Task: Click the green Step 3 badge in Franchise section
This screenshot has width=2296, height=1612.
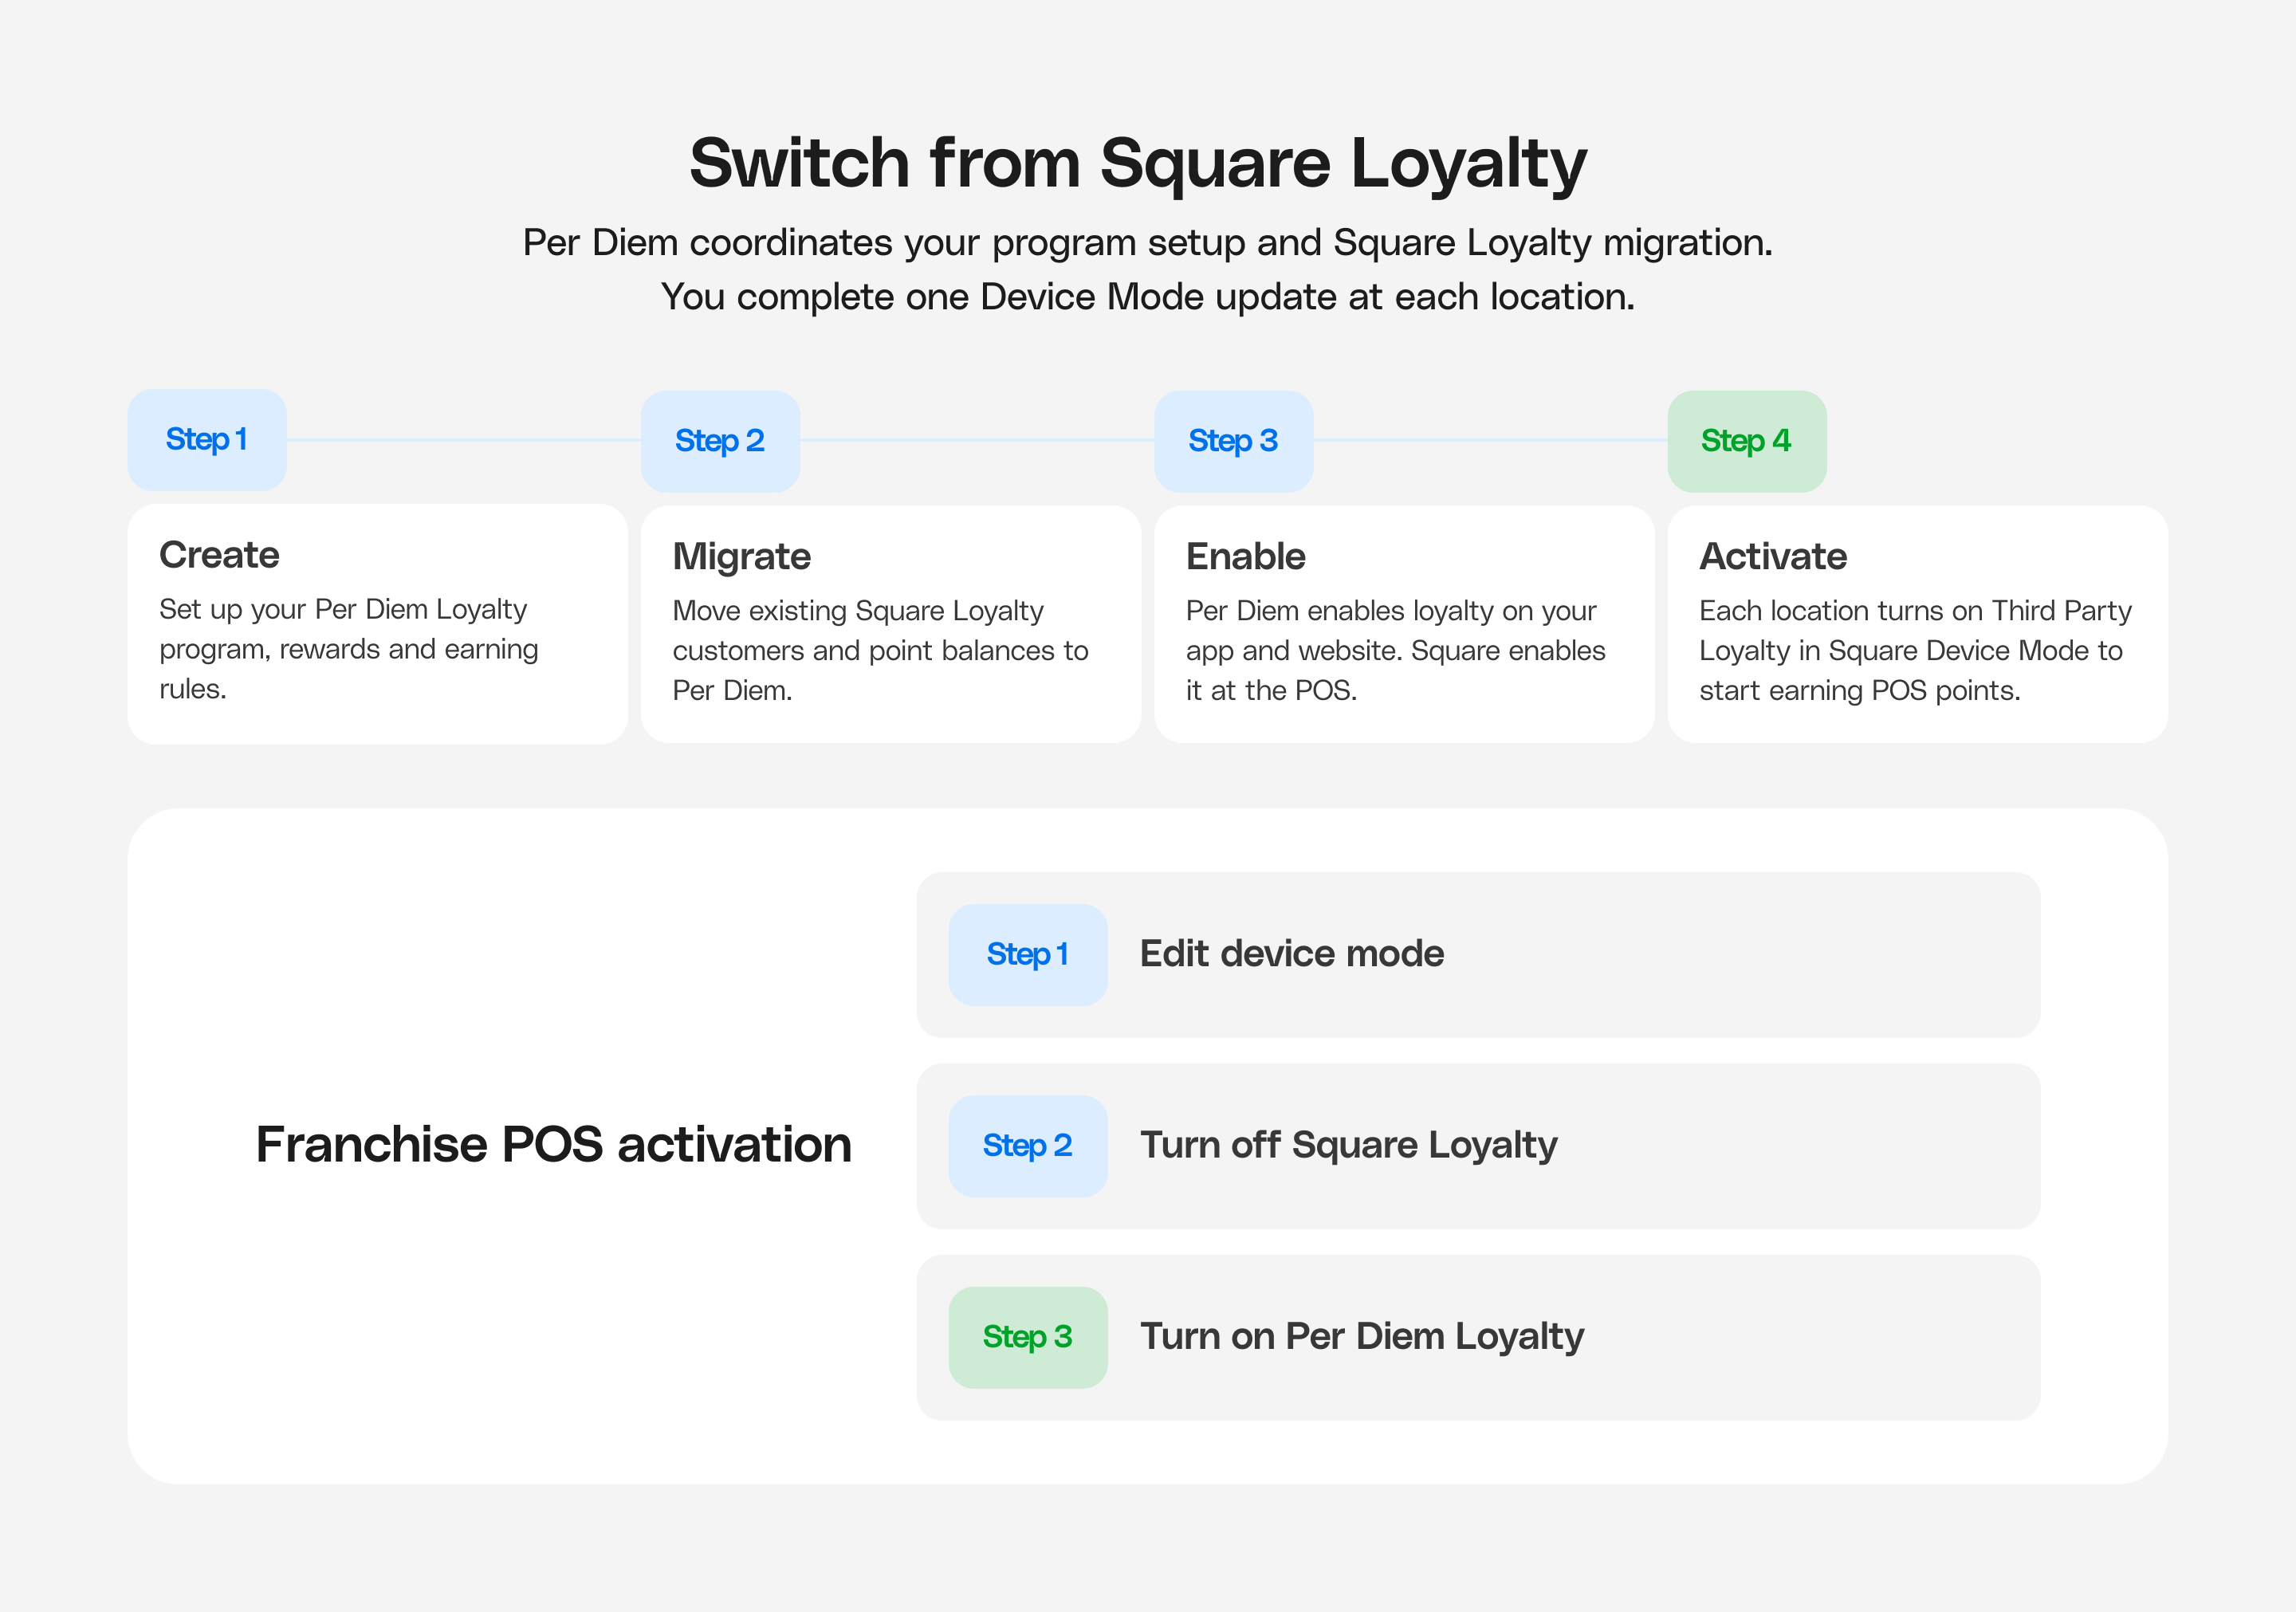Action: (x=1028, y=1338)
